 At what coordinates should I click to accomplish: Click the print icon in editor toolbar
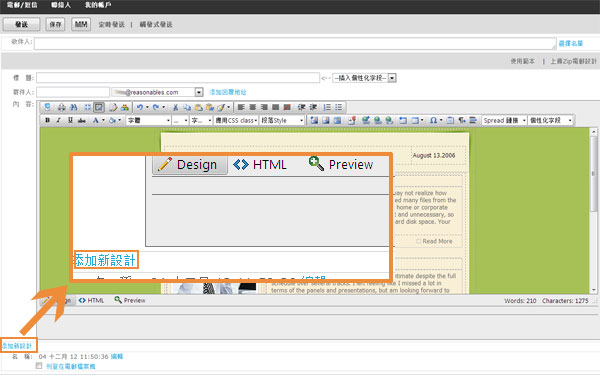(x=61, y=108)
